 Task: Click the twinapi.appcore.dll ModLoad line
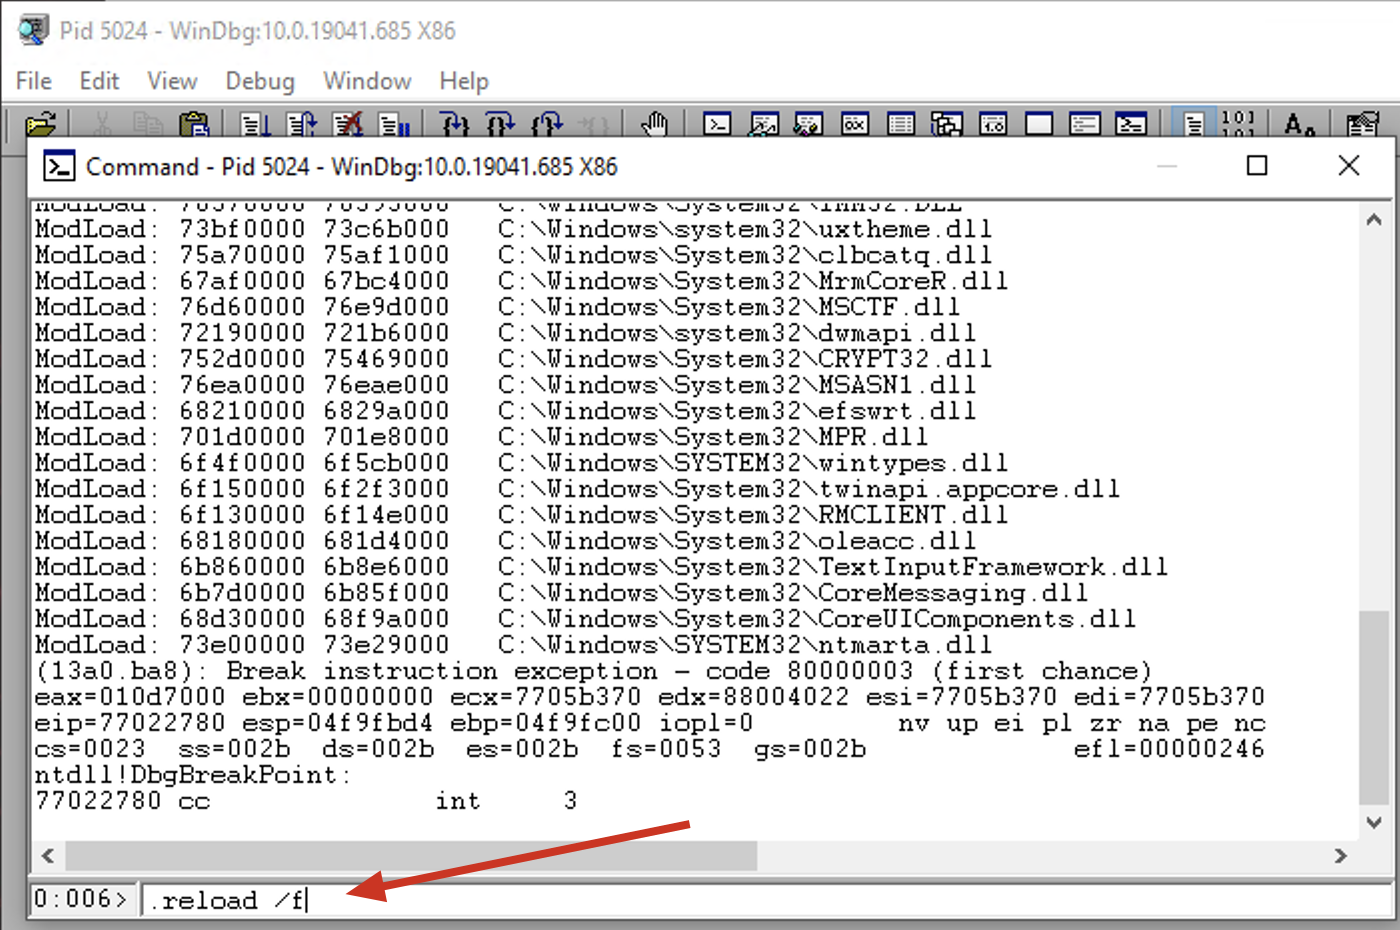click(577, 489)
